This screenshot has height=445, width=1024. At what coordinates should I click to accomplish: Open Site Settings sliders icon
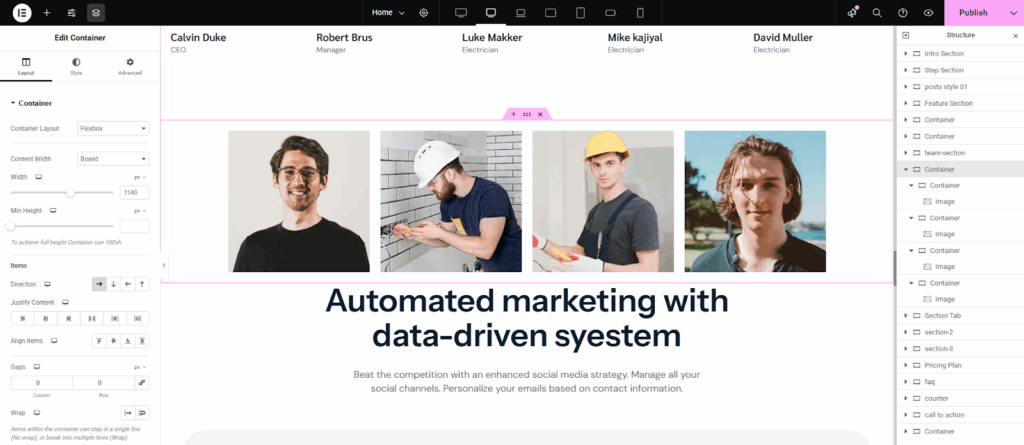point(71,12)
